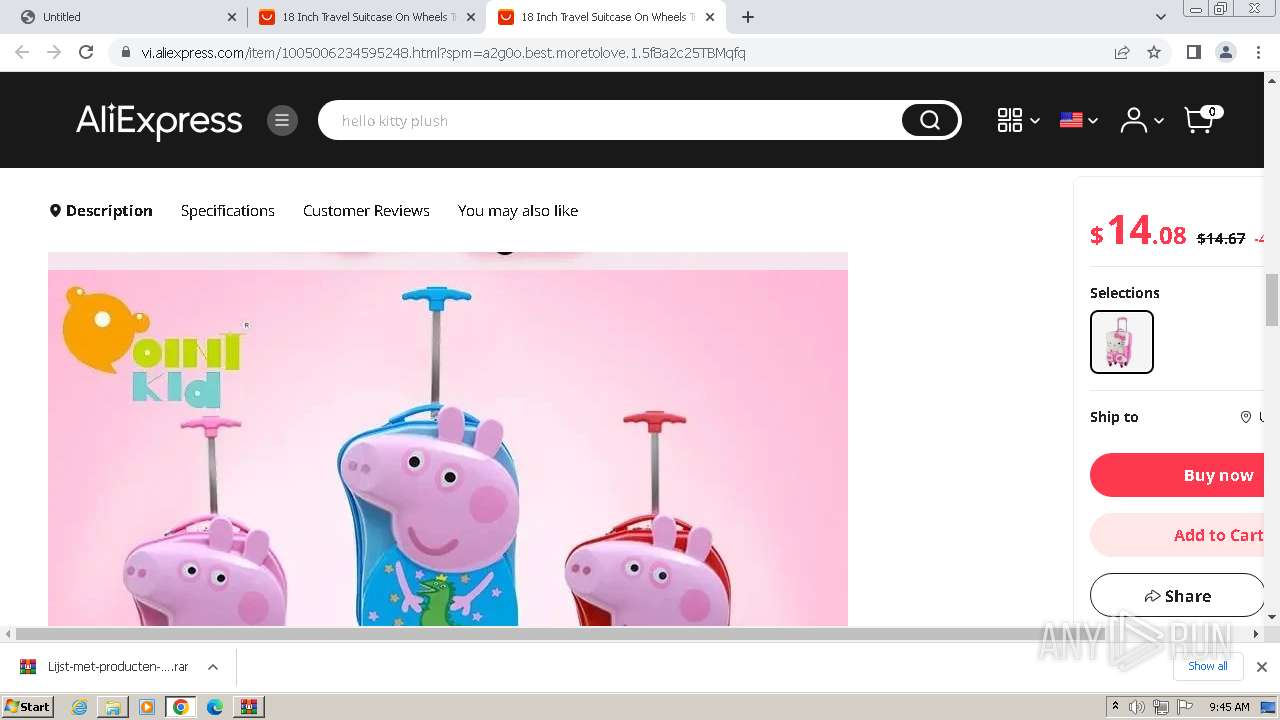This screenshot has width=1280, height=720.
Task: Open the Windows Start menu
Action: pos(27,706)
